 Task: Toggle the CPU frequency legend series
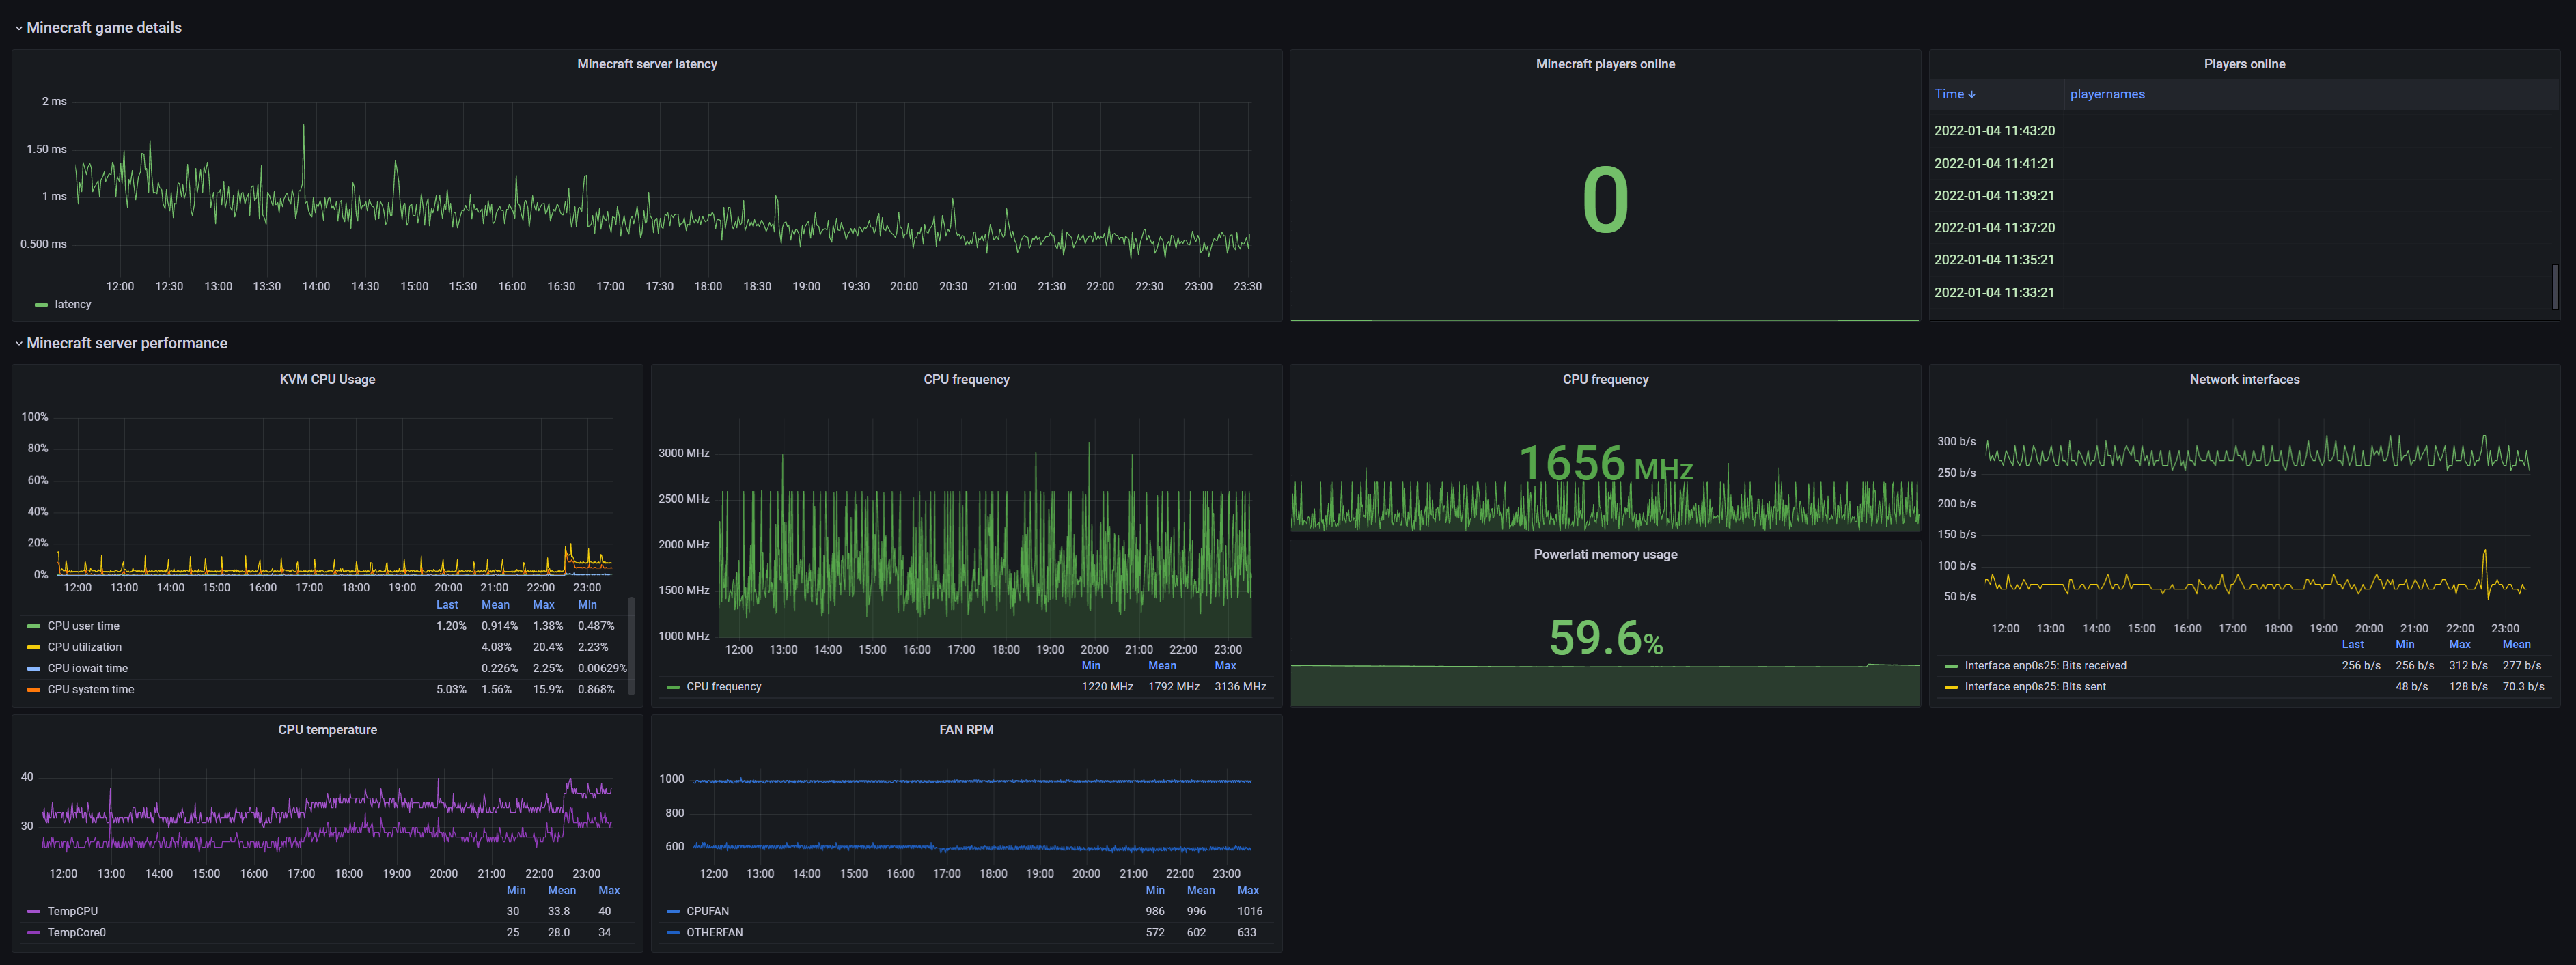coord(723,687)
